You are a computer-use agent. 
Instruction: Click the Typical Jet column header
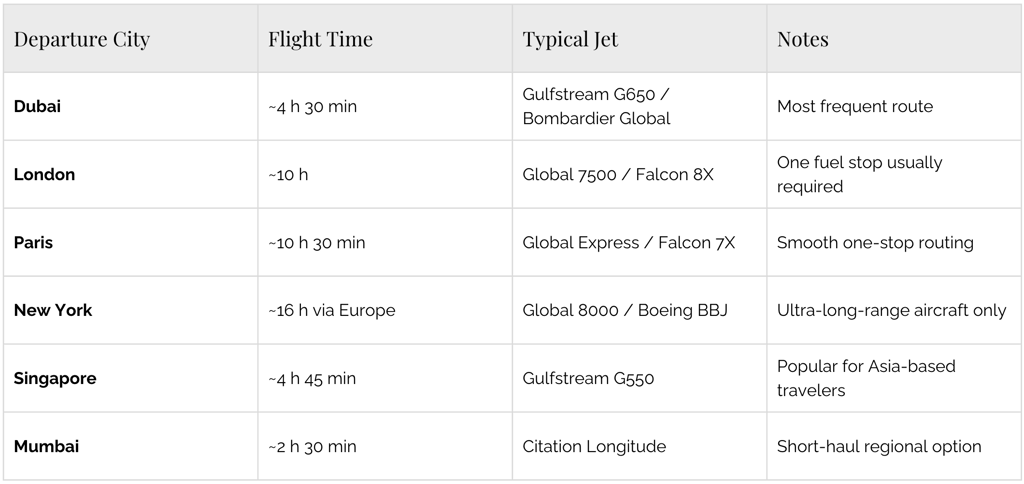(570, 40)
